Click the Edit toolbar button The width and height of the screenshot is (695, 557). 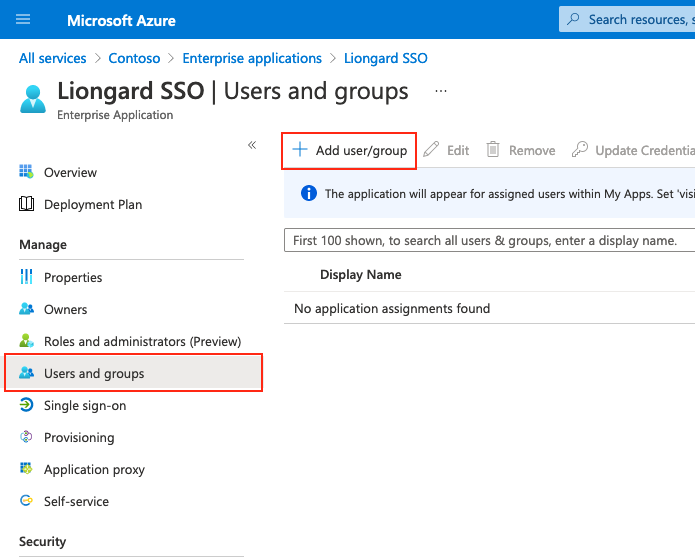[x=446, y=151]
